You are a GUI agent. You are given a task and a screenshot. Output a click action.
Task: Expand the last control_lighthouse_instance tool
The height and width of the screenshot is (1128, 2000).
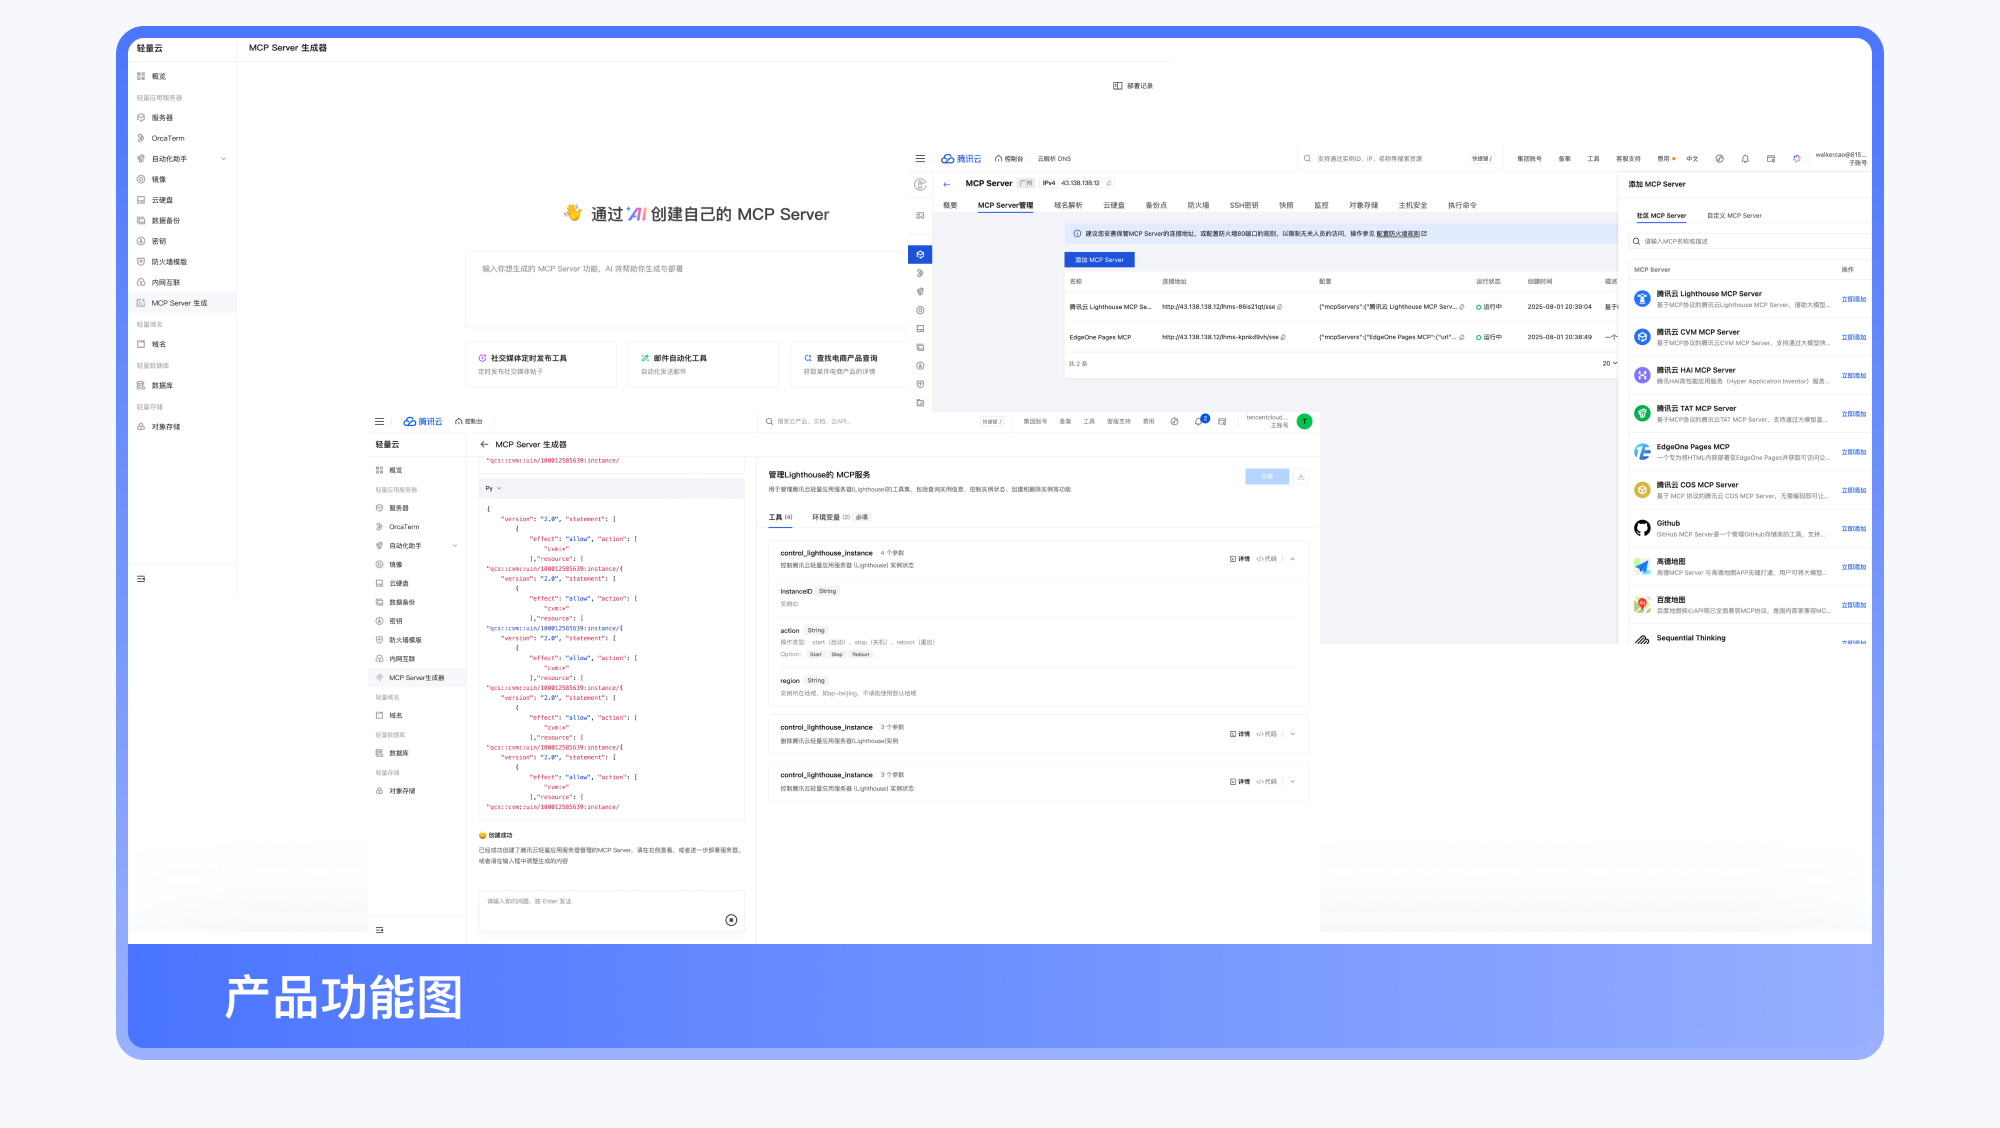(x=1292, y=782)
